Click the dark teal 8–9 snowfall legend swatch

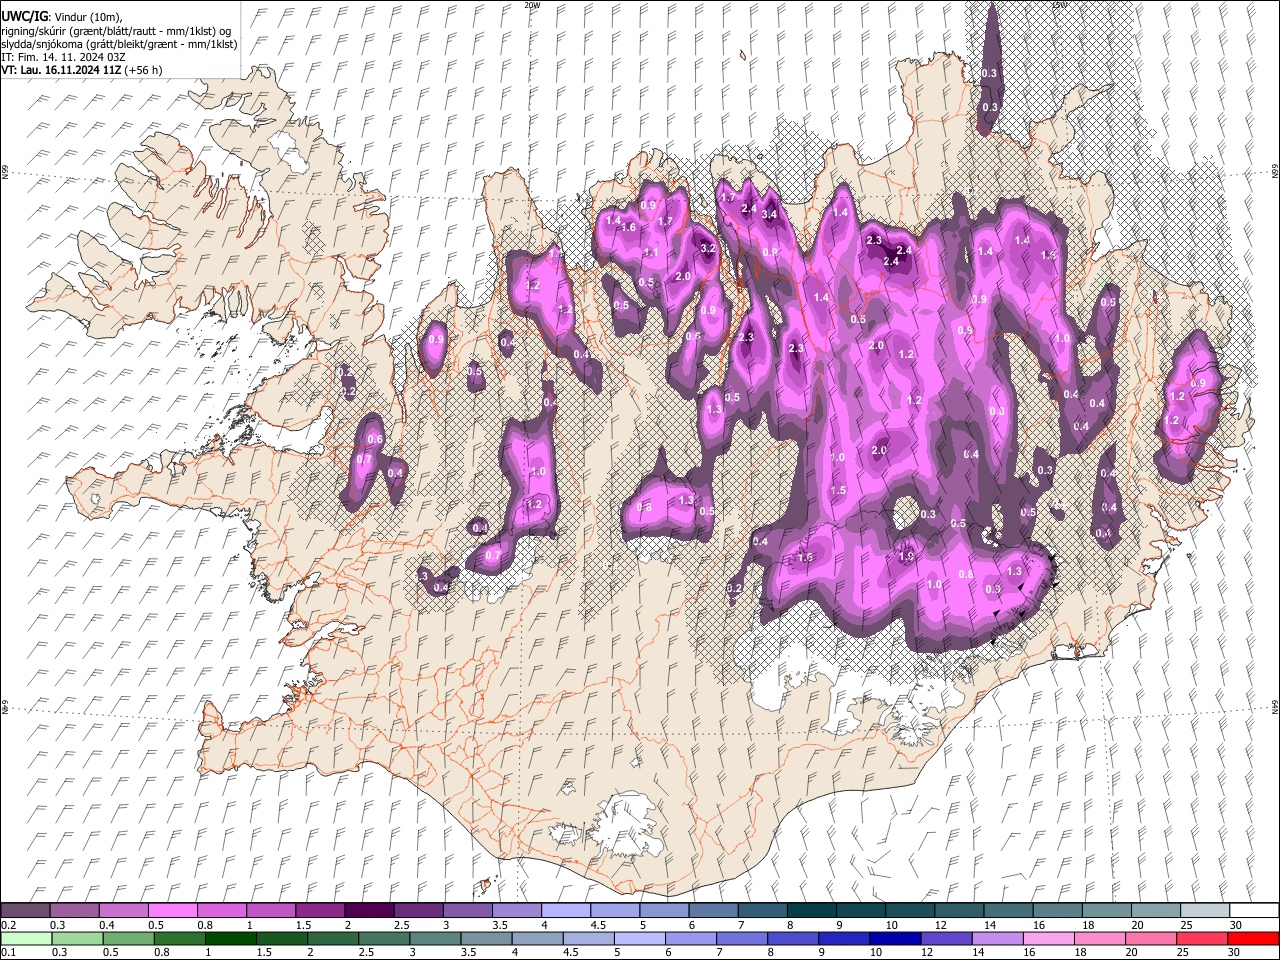[x=812, y=911]
